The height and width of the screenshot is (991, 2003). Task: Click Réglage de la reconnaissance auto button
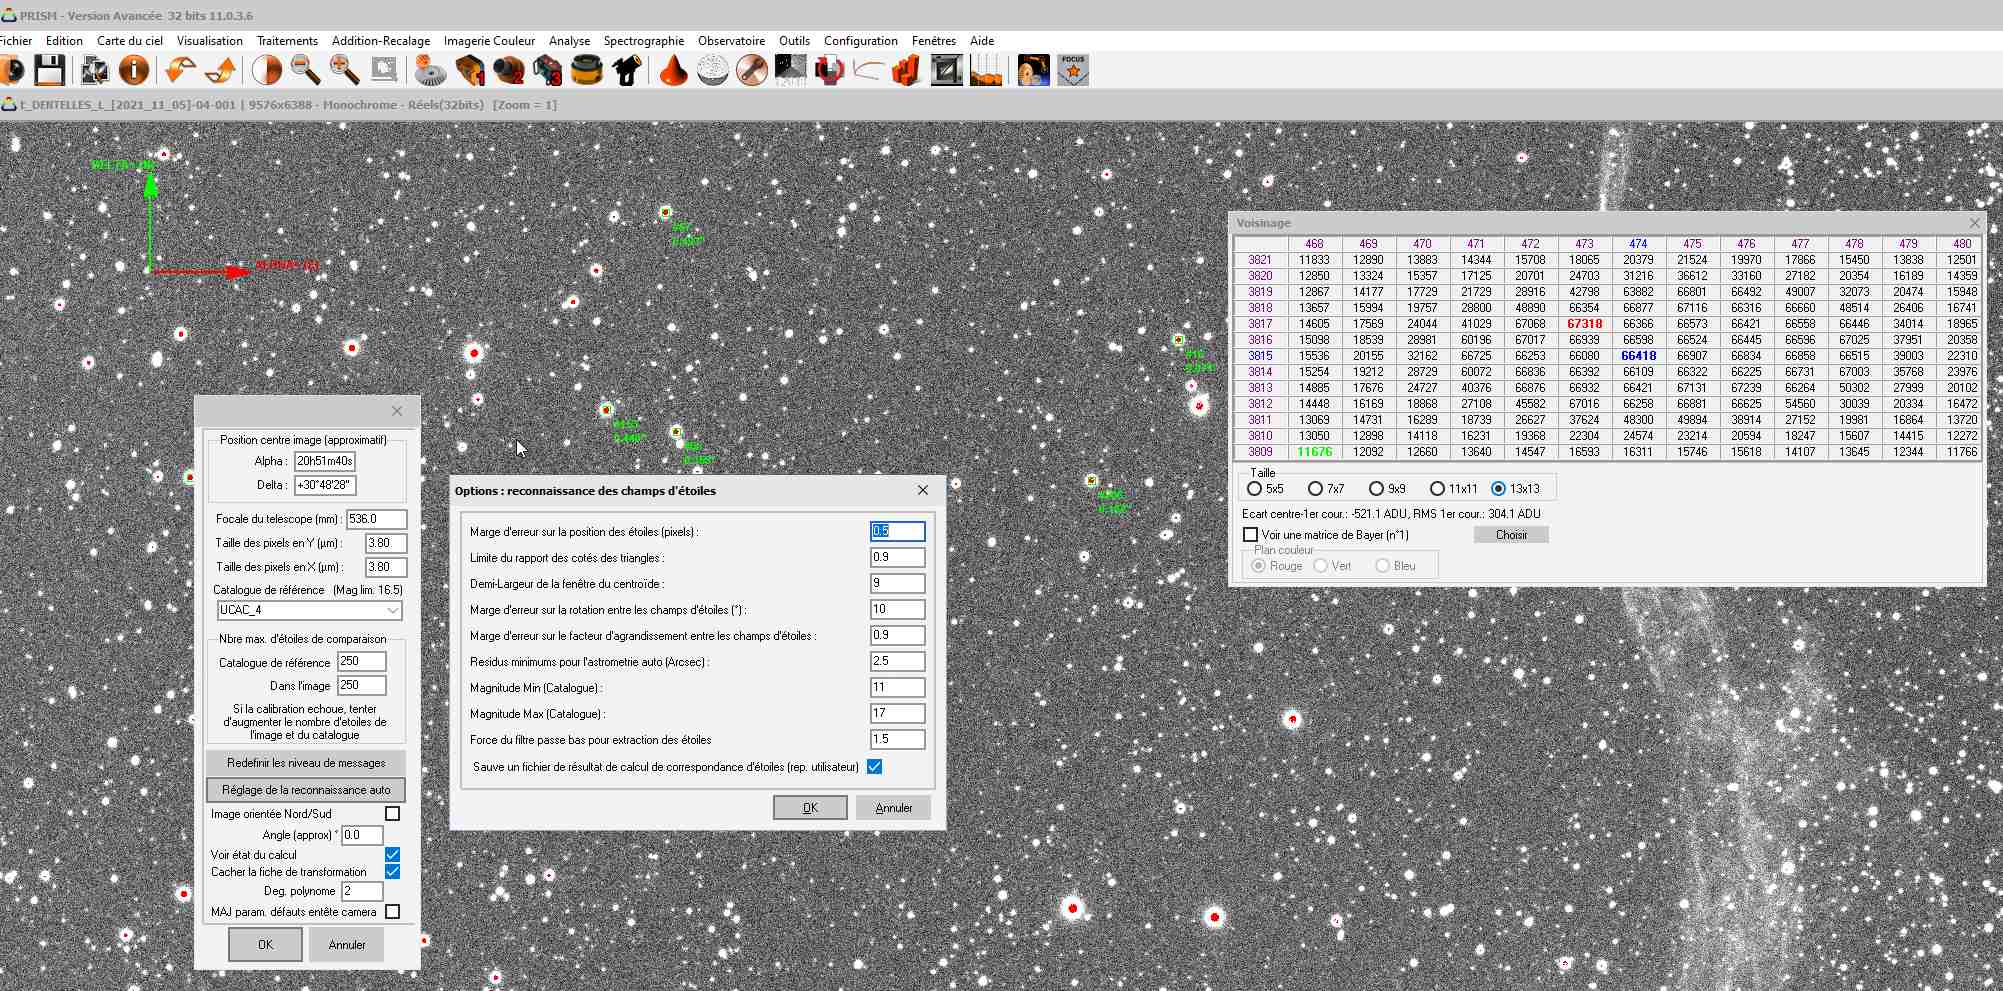coord(306,790)
